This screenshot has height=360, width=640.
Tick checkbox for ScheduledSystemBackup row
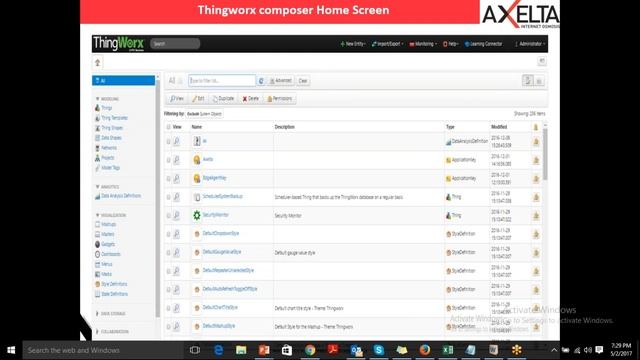169,197
